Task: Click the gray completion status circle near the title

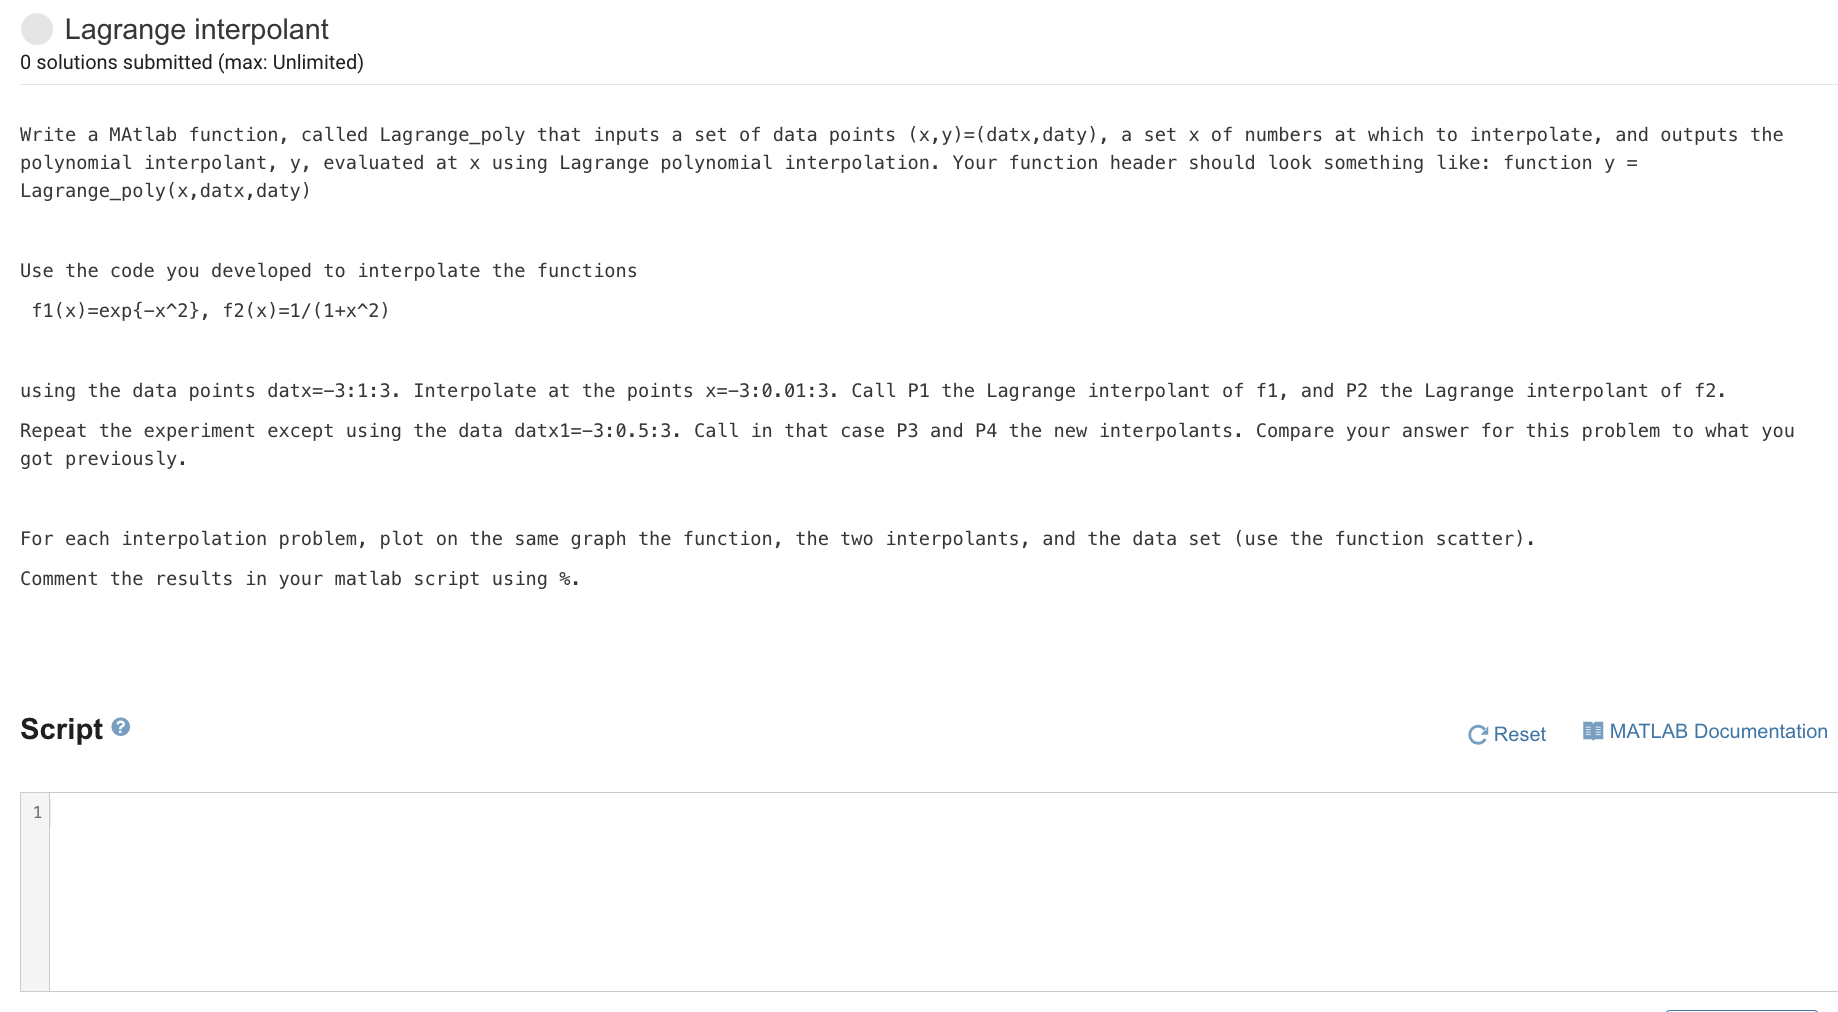Action: 37,30
